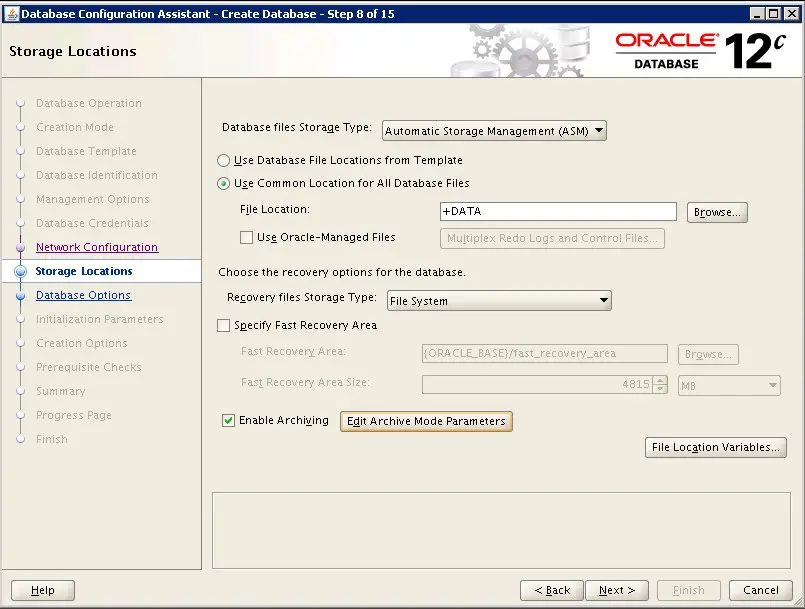
Task: Click the Help button
Action: (43, 591)
